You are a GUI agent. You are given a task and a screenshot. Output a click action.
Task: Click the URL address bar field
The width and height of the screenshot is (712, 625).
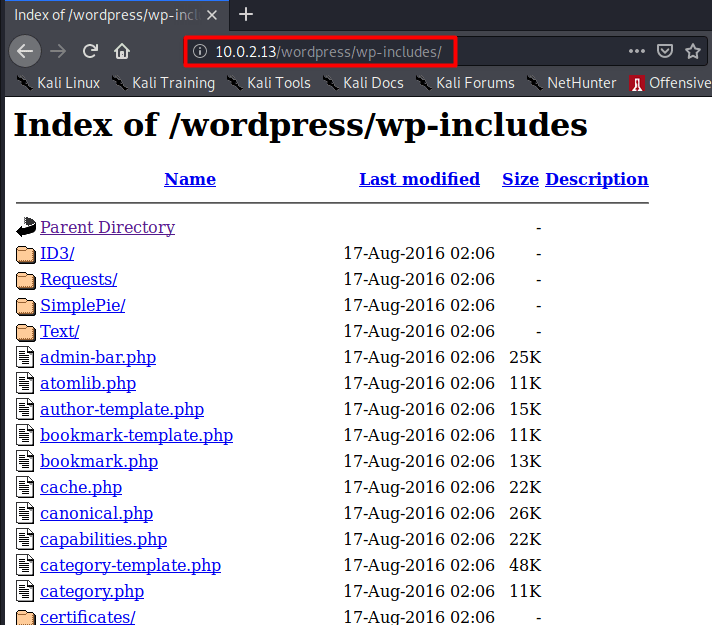(x=400, y=51)
